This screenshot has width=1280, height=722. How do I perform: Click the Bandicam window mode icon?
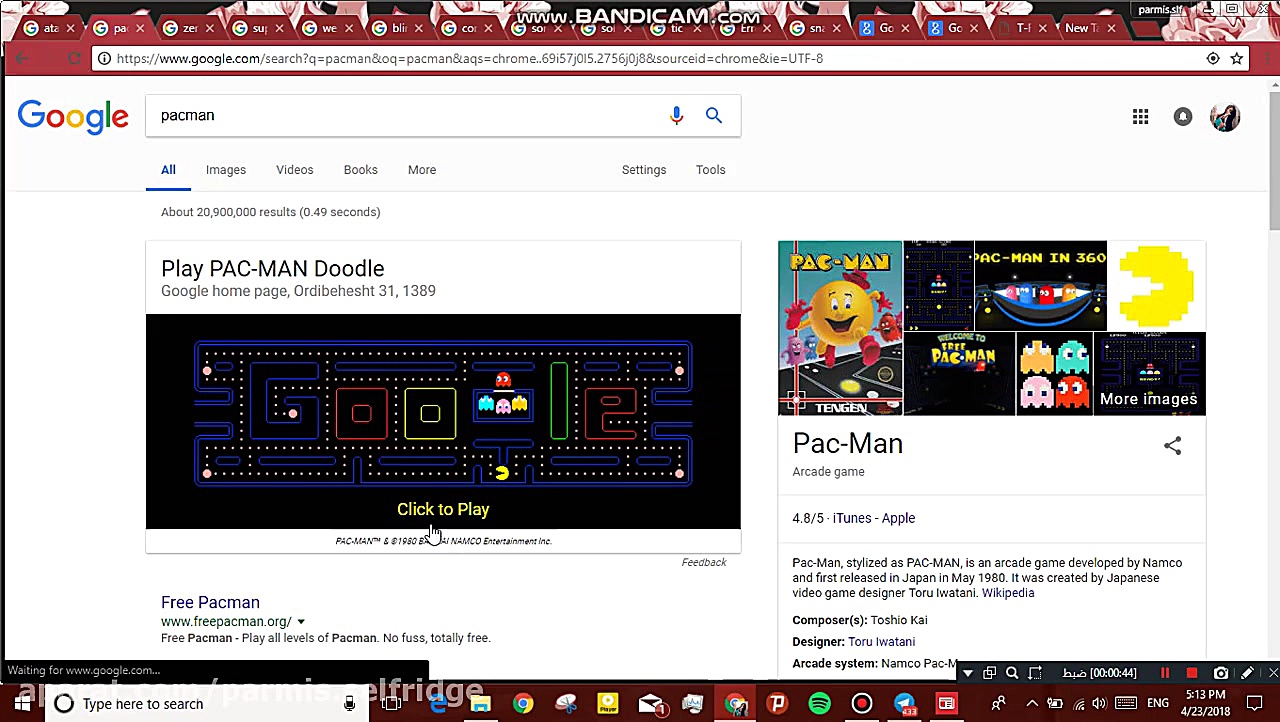point(989,673)
